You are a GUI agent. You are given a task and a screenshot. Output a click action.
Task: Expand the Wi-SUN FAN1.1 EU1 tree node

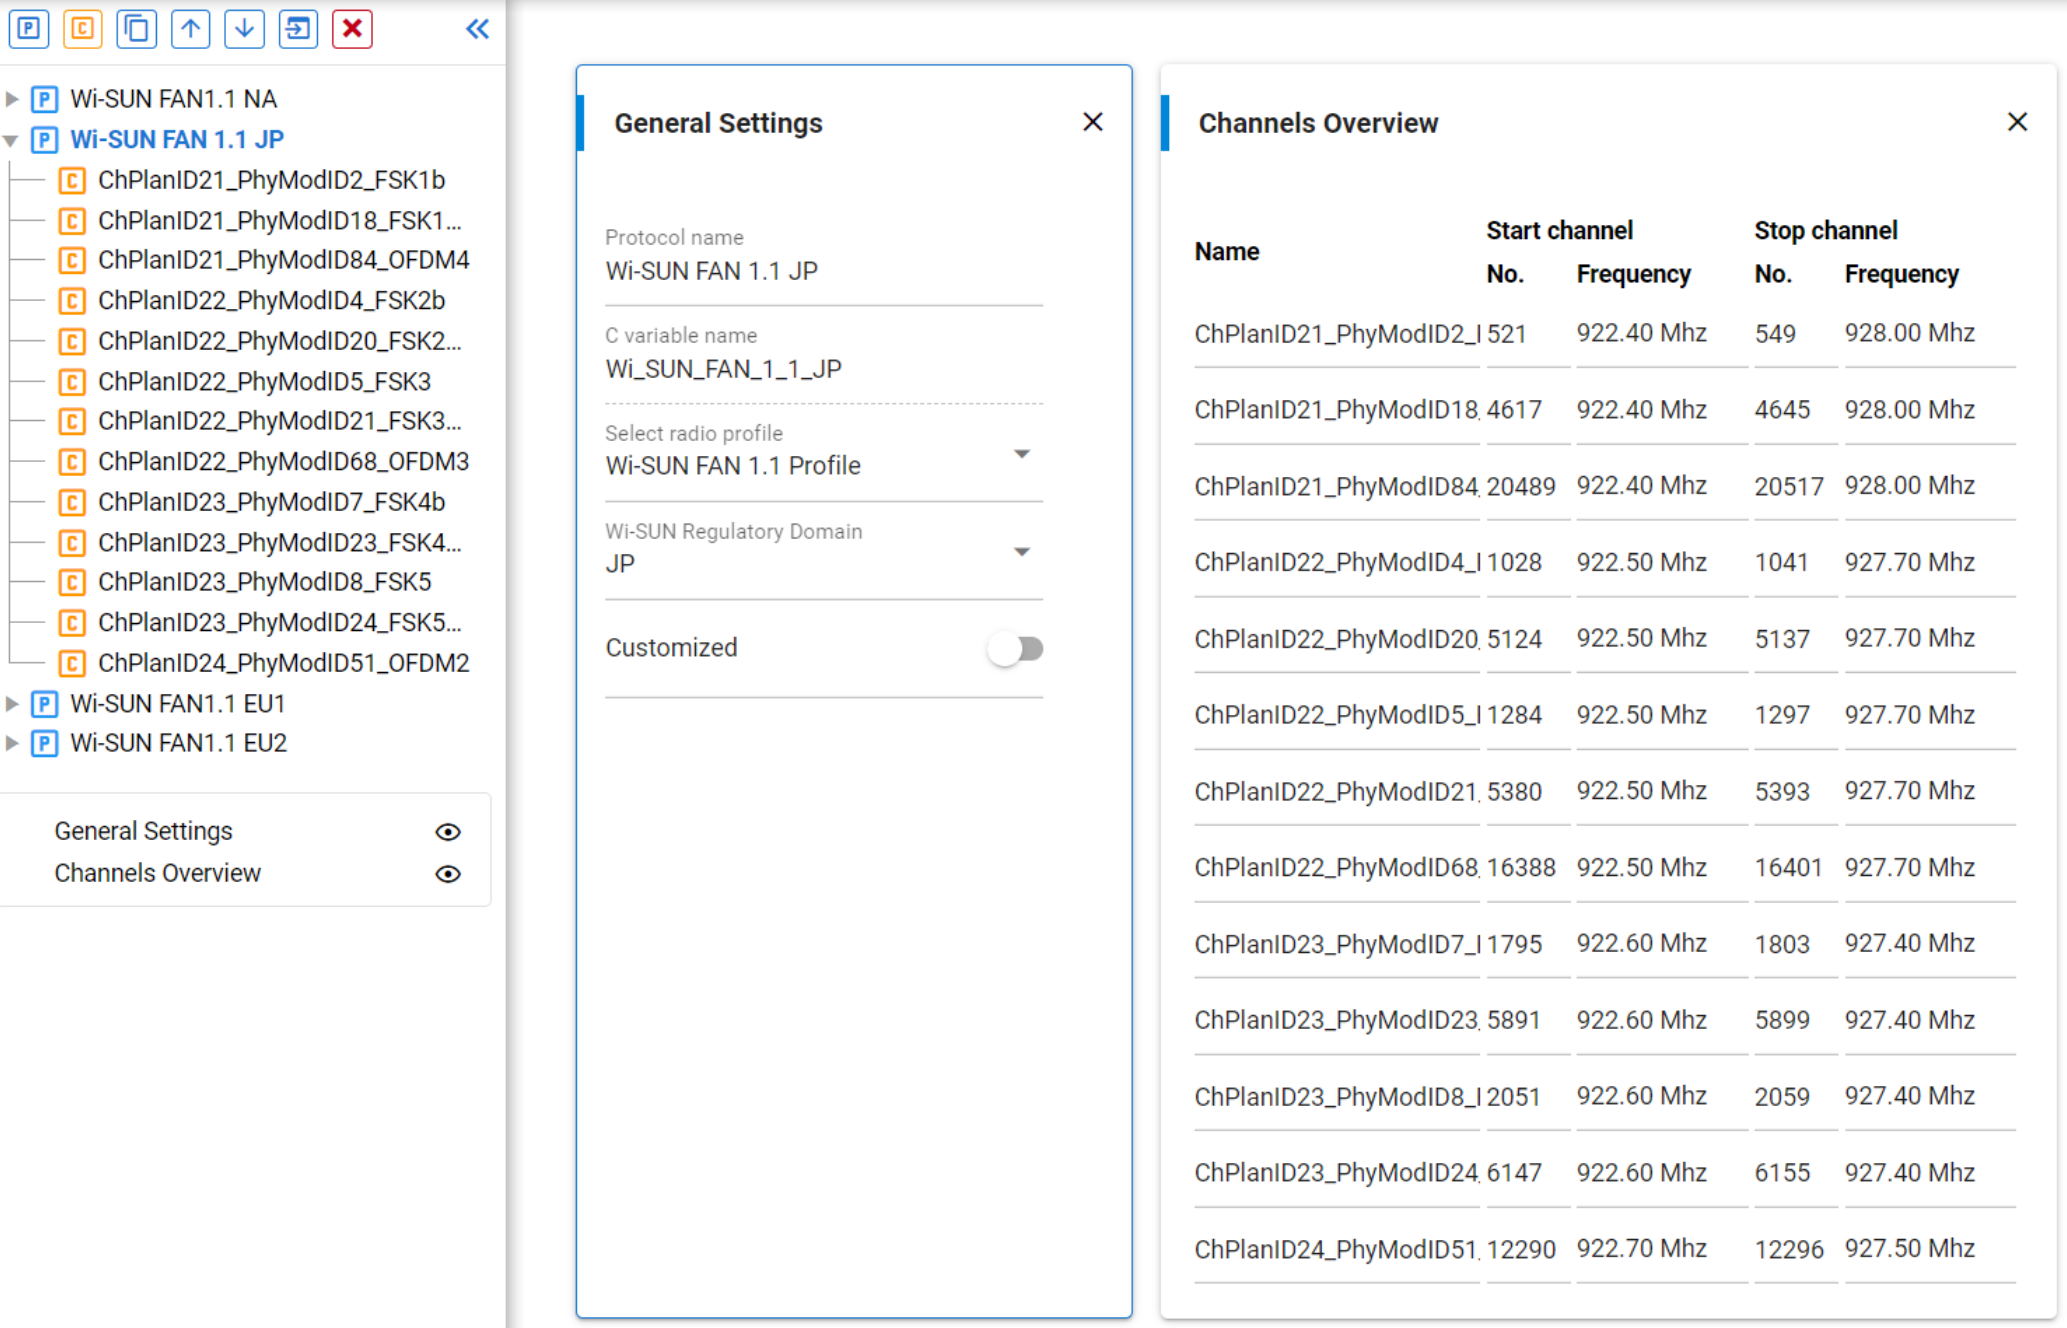(12, 704)
